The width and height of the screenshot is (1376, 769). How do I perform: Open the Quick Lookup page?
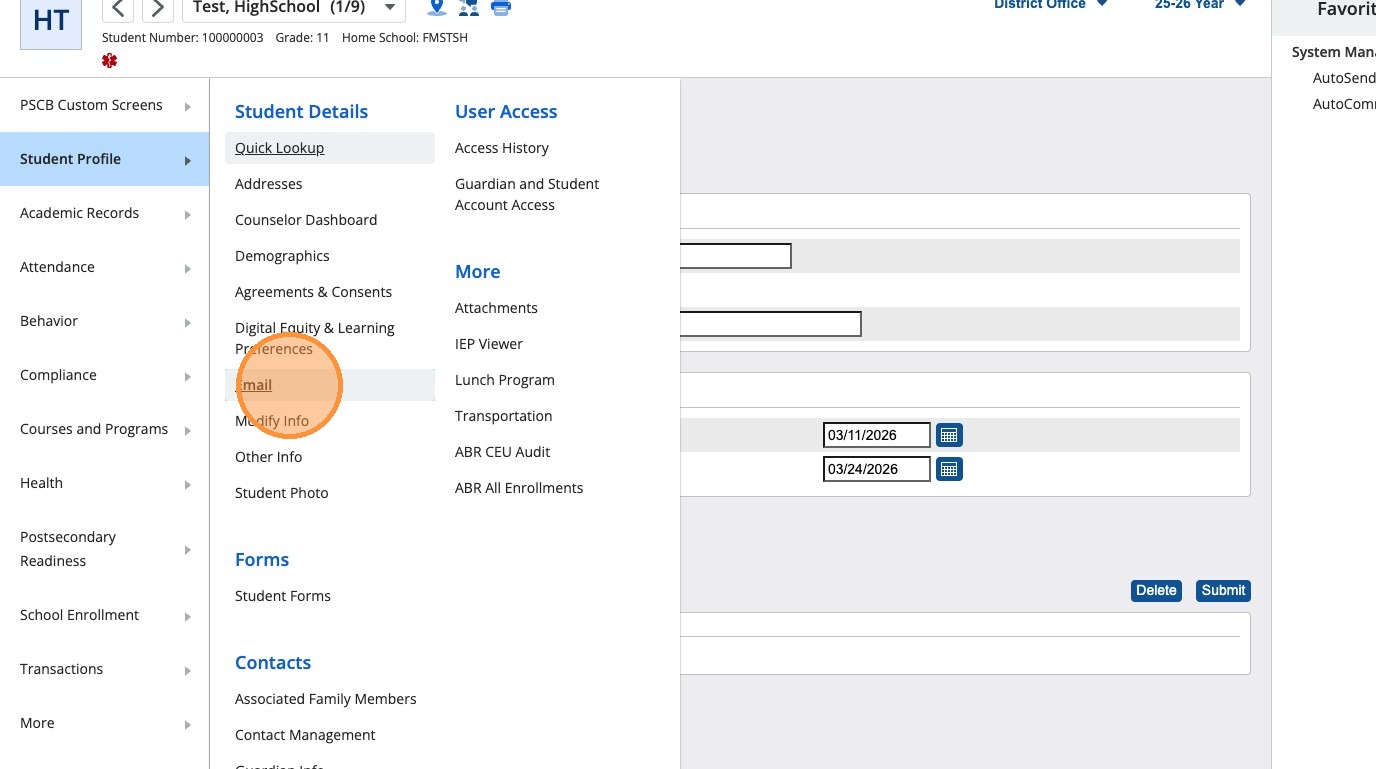point(279,148)
